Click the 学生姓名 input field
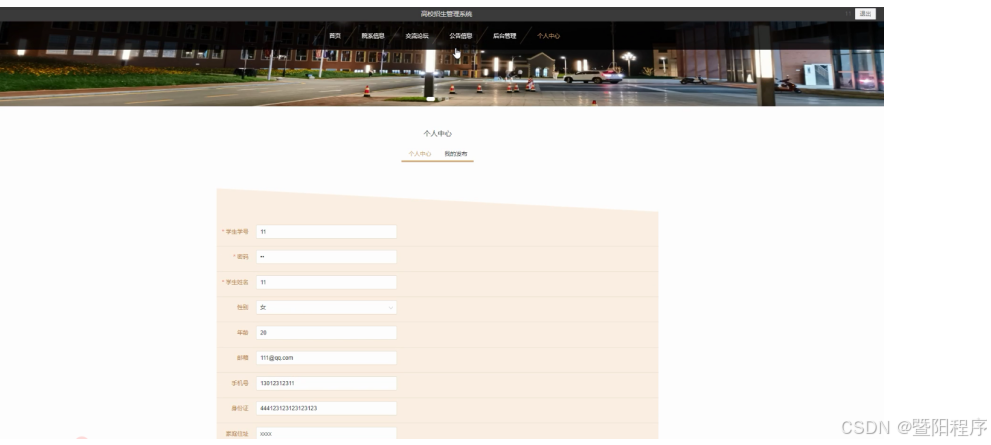 click(326, 282)
